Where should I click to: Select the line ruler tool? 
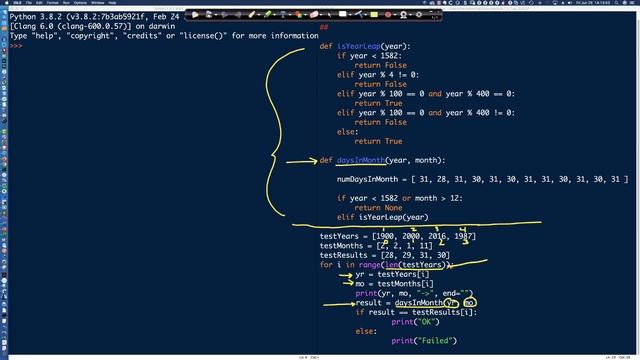(x=358, y=15)
